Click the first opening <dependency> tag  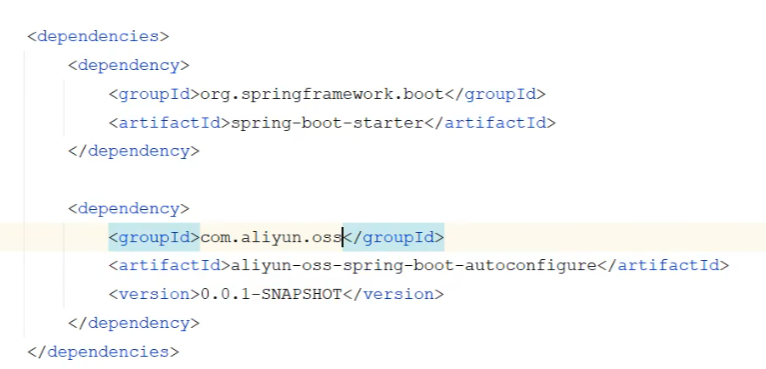pos(128,65)
